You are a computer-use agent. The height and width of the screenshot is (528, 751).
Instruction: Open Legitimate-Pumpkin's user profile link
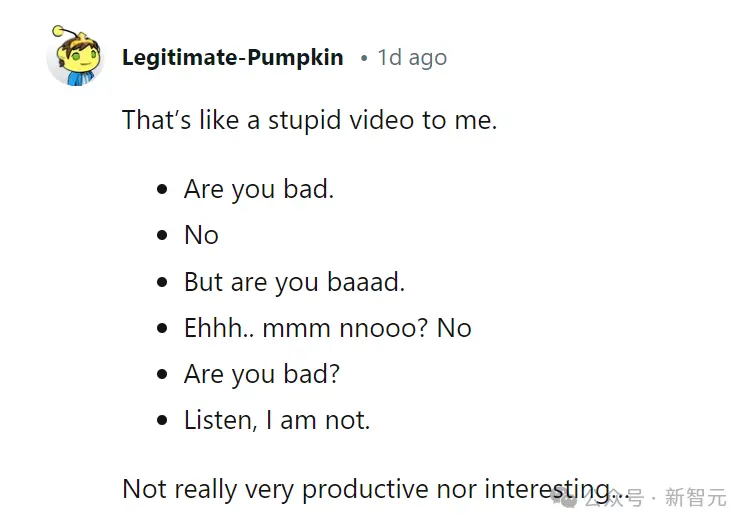(x=233, y=58)
